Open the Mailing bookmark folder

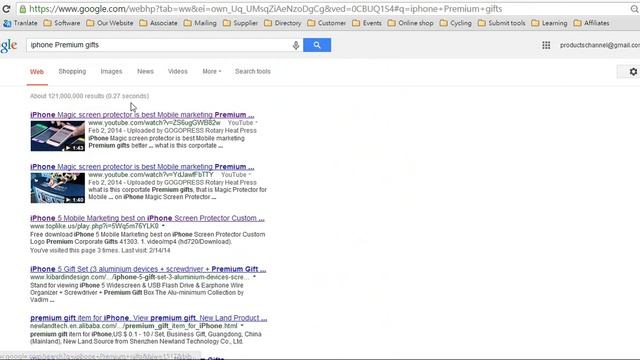[200, 23]
